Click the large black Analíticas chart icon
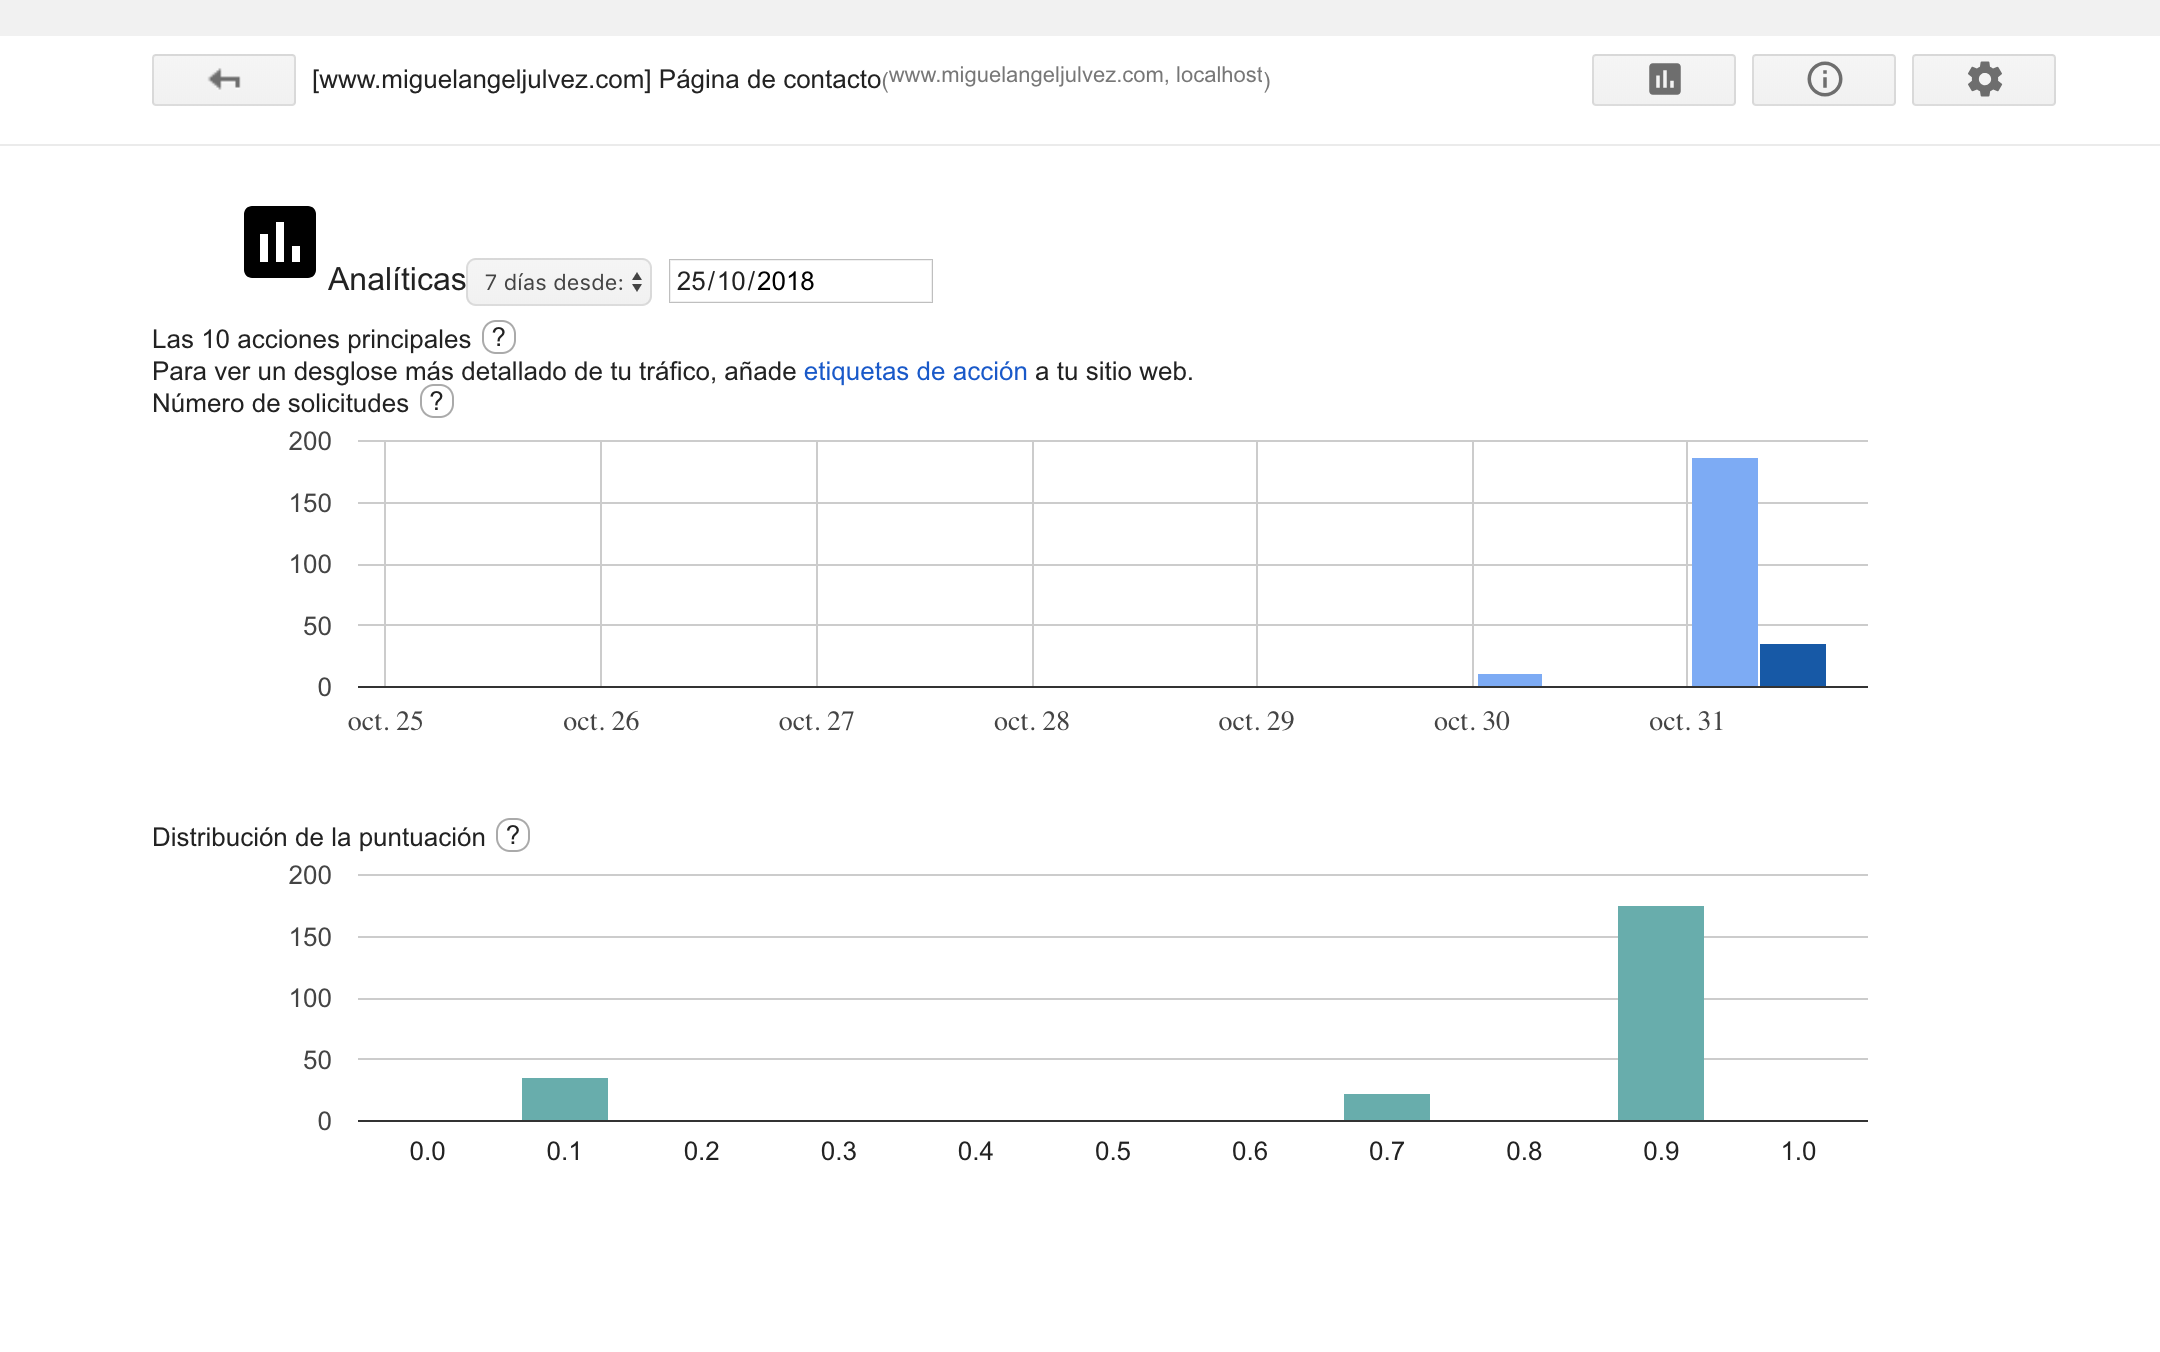Image resolution: width=2160 pixels, height=1352 pixels. pos(280,242)
